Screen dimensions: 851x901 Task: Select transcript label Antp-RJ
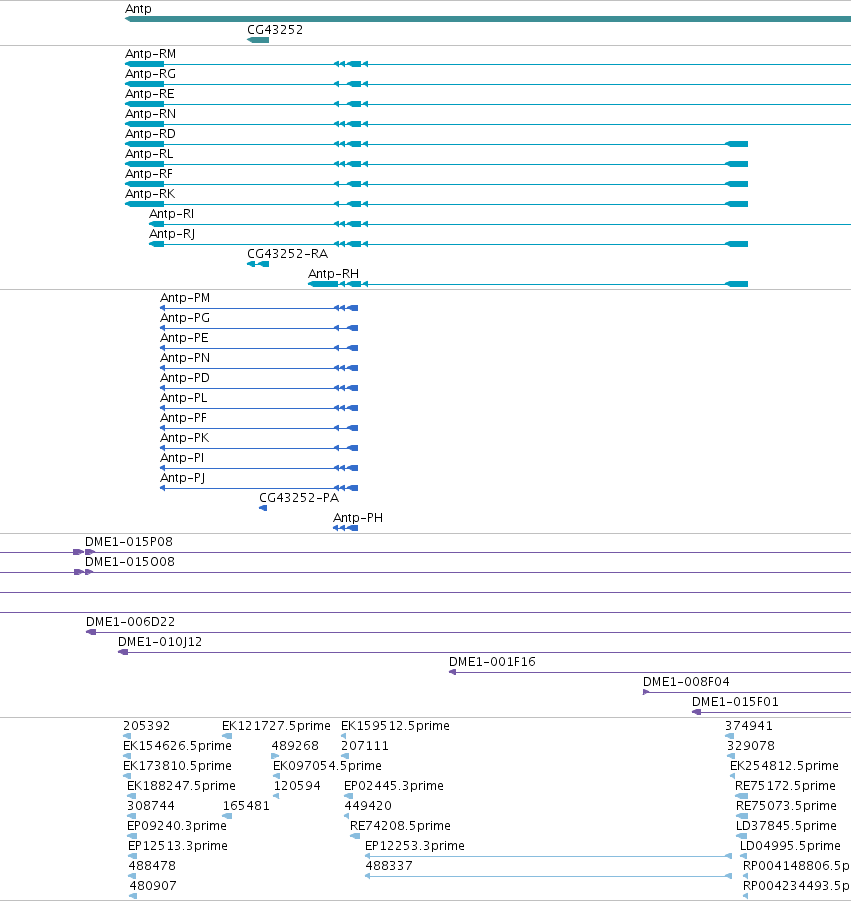point(172,234)
